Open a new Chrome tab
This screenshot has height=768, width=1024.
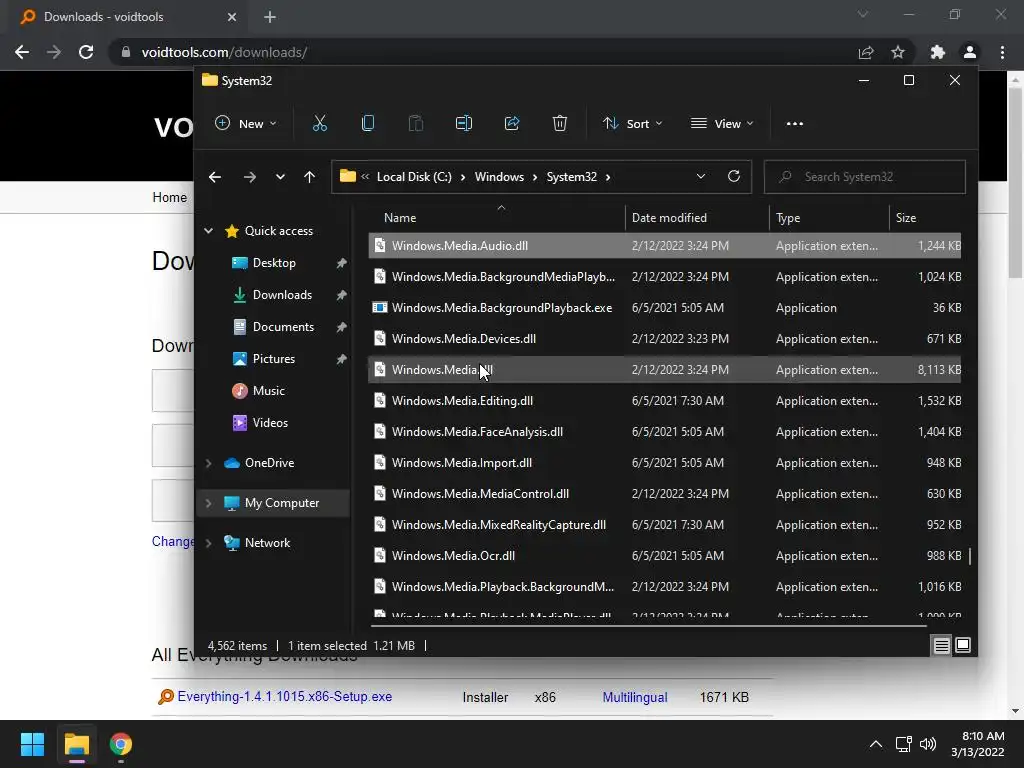click(x=270, y=17)
